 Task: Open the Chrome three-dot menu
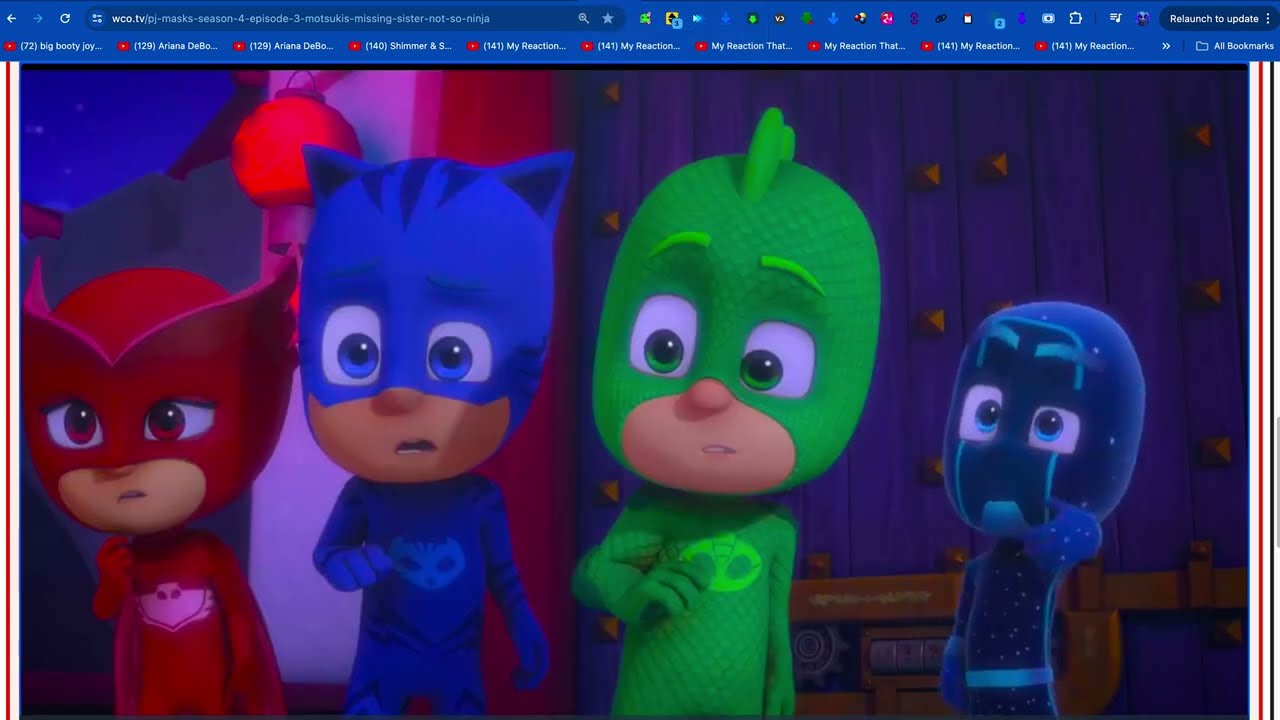(1268, 18)
